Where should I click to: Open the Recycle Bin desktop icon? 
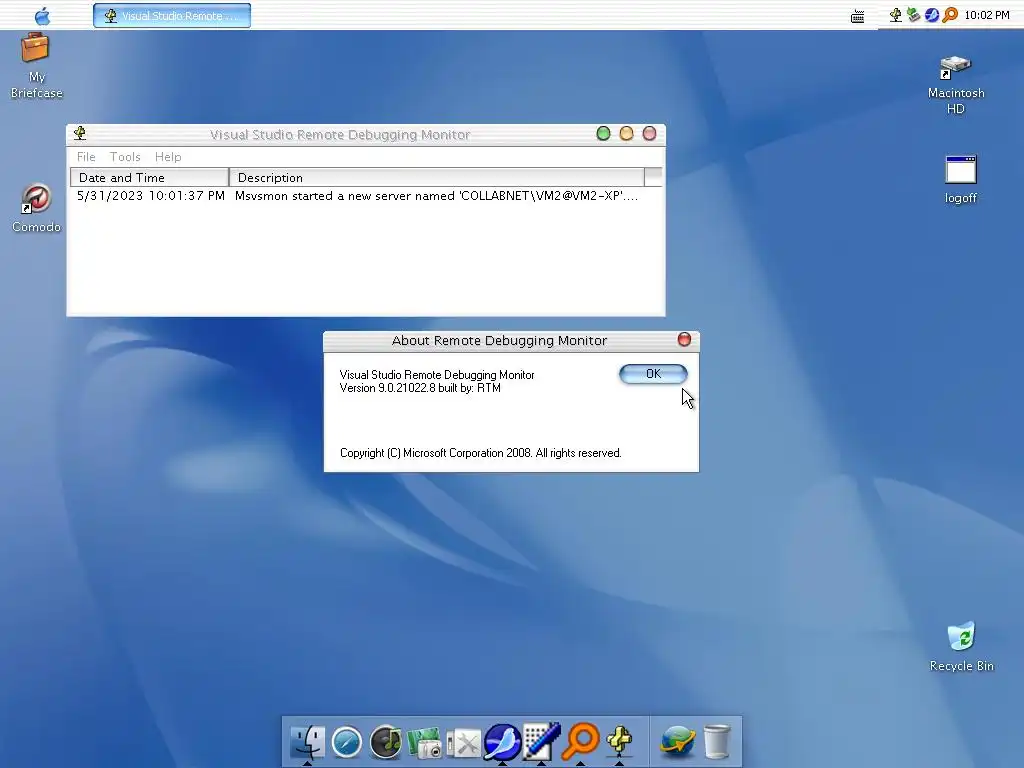(x=961, y=647)
